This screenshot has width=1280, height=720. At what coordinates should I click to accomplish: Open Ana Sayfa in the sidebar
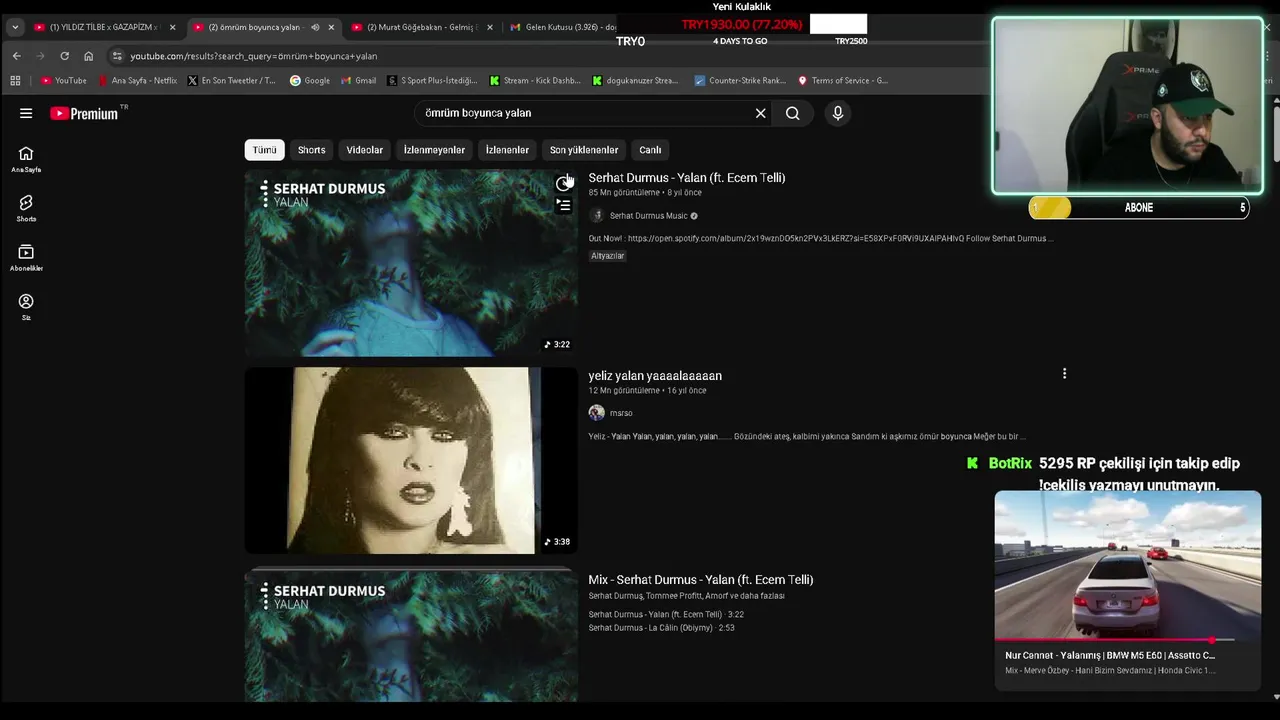pos(26,159)
